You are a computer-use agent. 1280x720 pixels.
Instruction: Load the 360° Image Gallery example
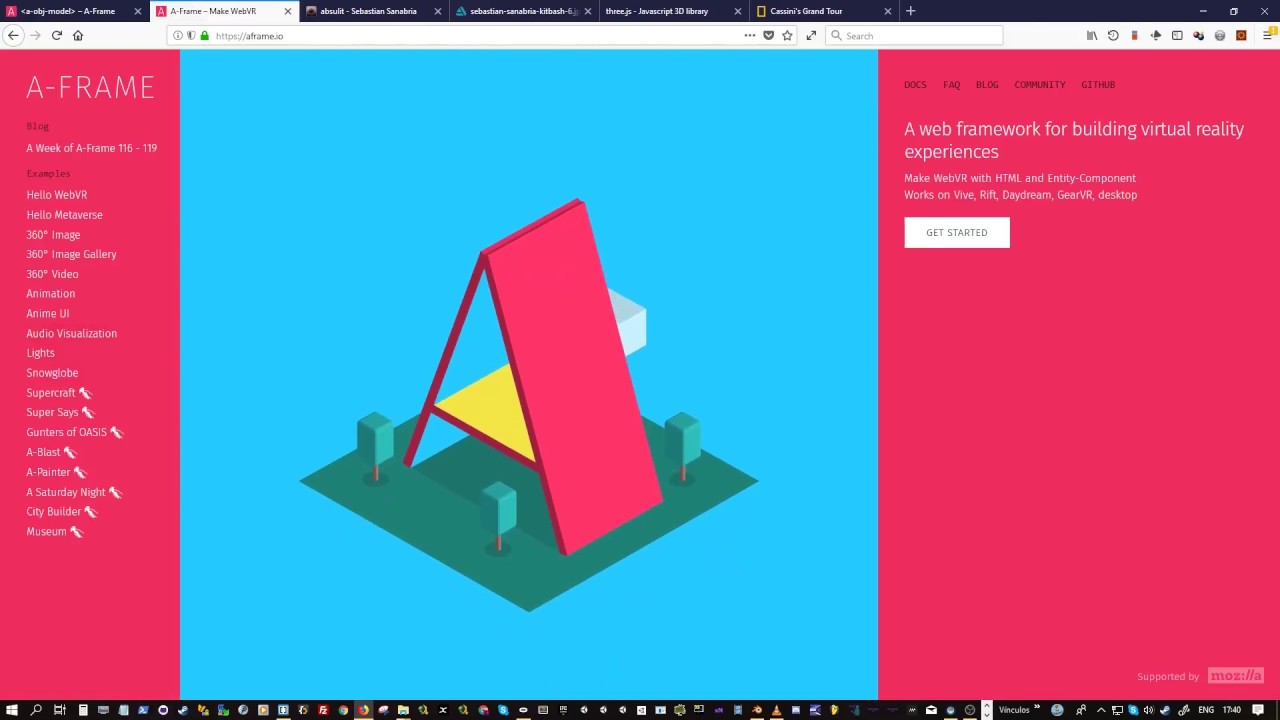point(71,254)
